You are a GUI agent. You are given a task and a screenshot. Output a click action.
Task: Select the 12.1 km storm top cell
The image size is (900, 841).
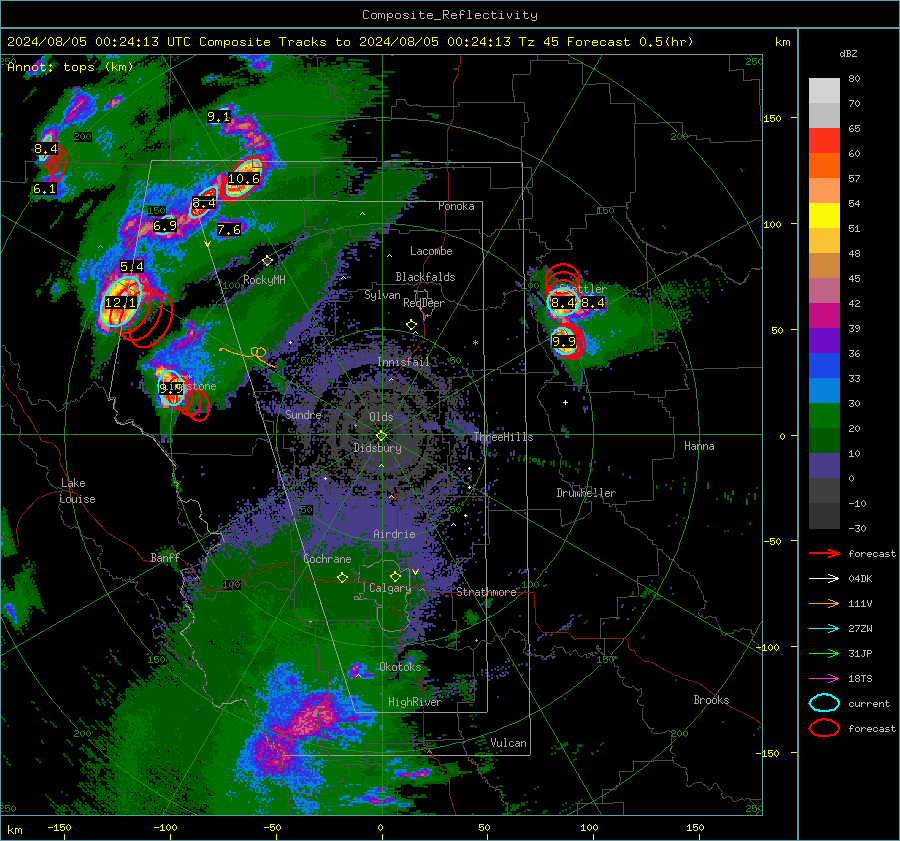[x=121, y=302]
